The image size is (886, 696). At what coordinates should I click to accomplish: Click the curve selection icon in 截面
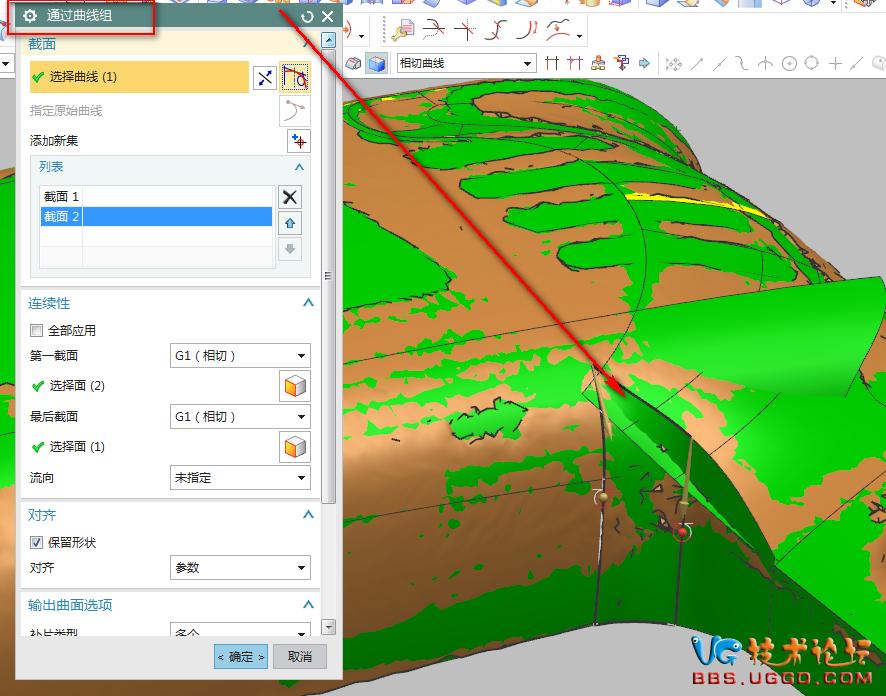pos(295,77)
